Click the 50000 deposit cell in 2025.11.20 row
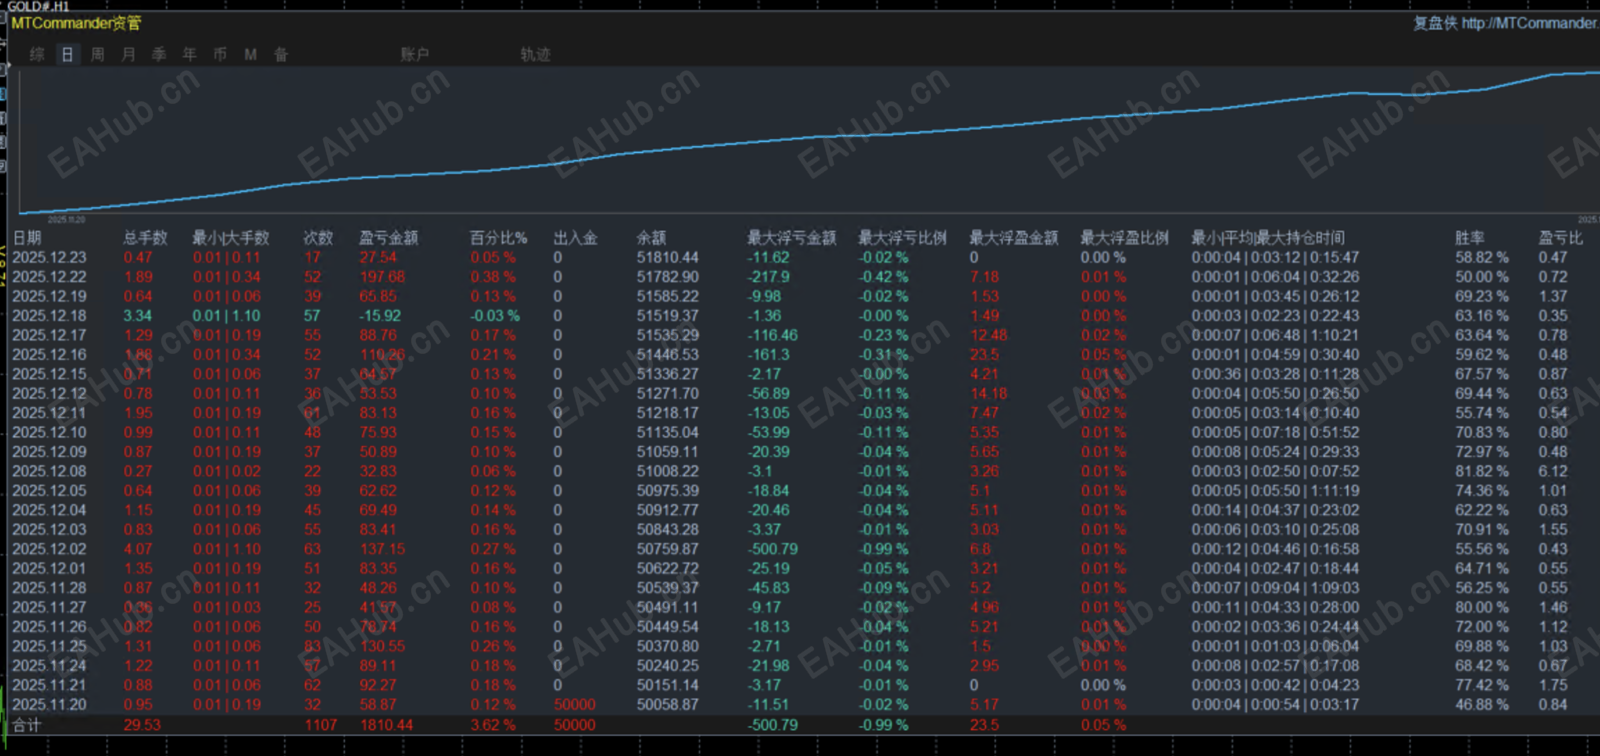 (x=575, y=705)
